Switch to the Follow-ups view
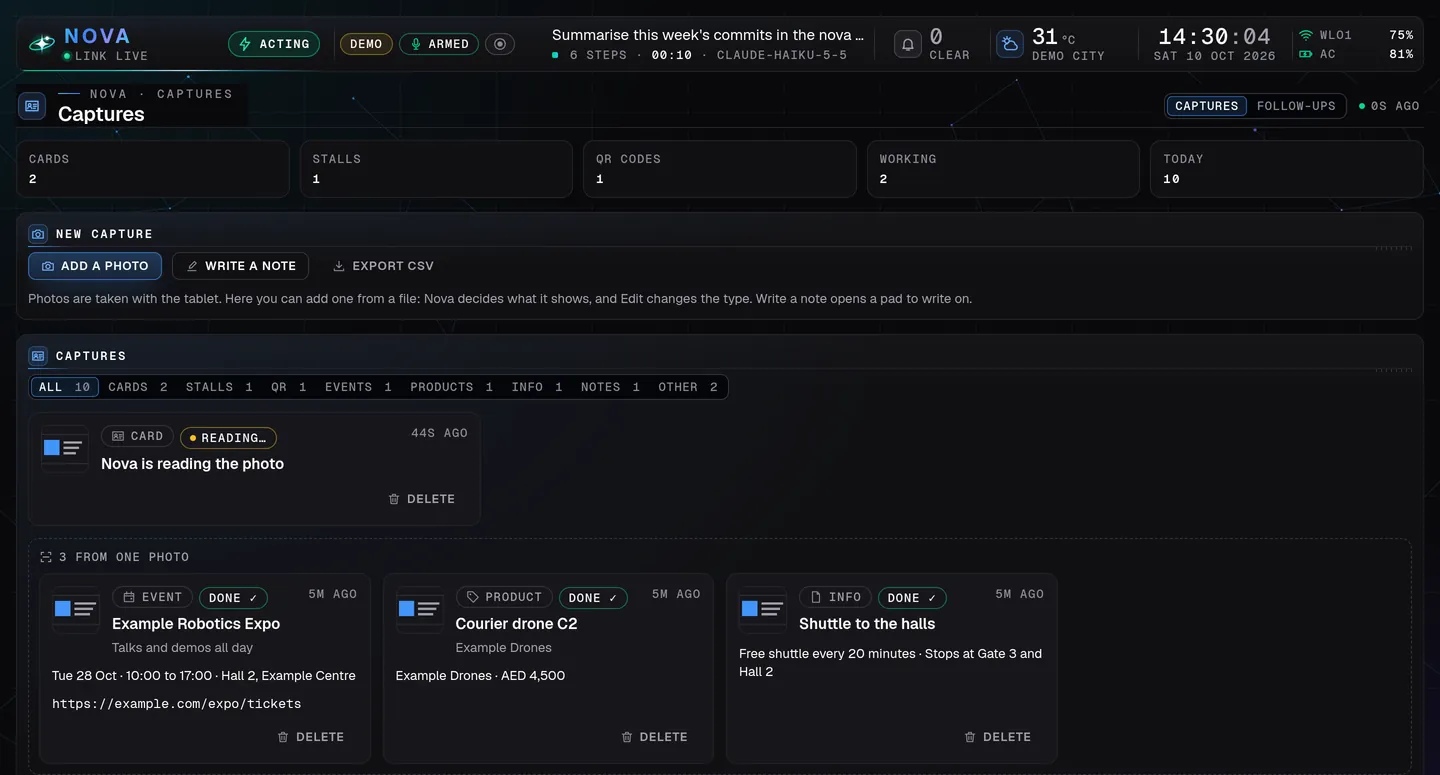 click(x=1296, y=106)
